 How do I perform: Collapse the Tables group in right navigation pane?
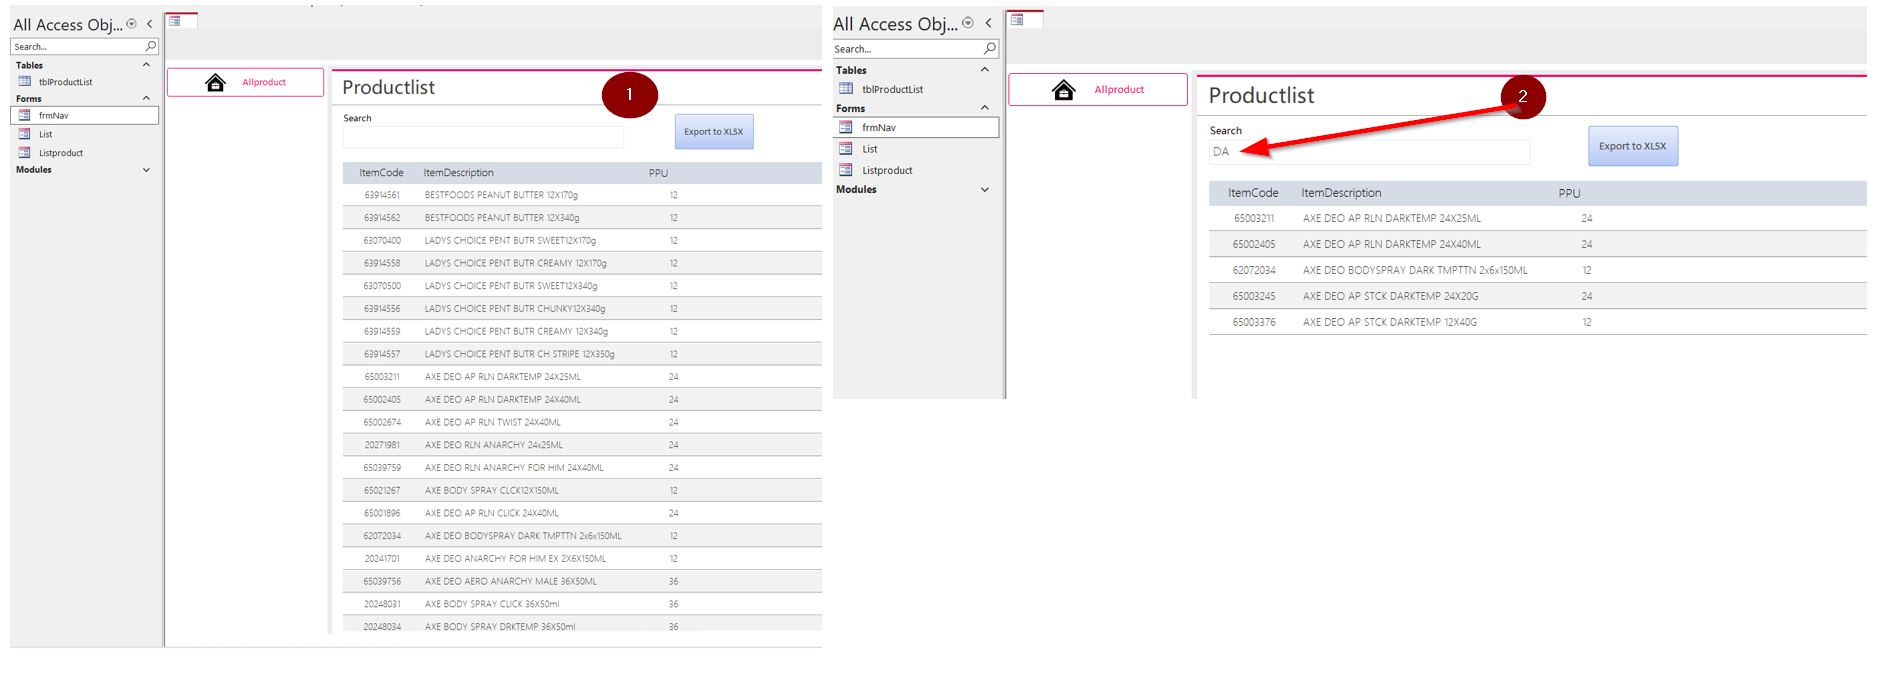(985, 70)
